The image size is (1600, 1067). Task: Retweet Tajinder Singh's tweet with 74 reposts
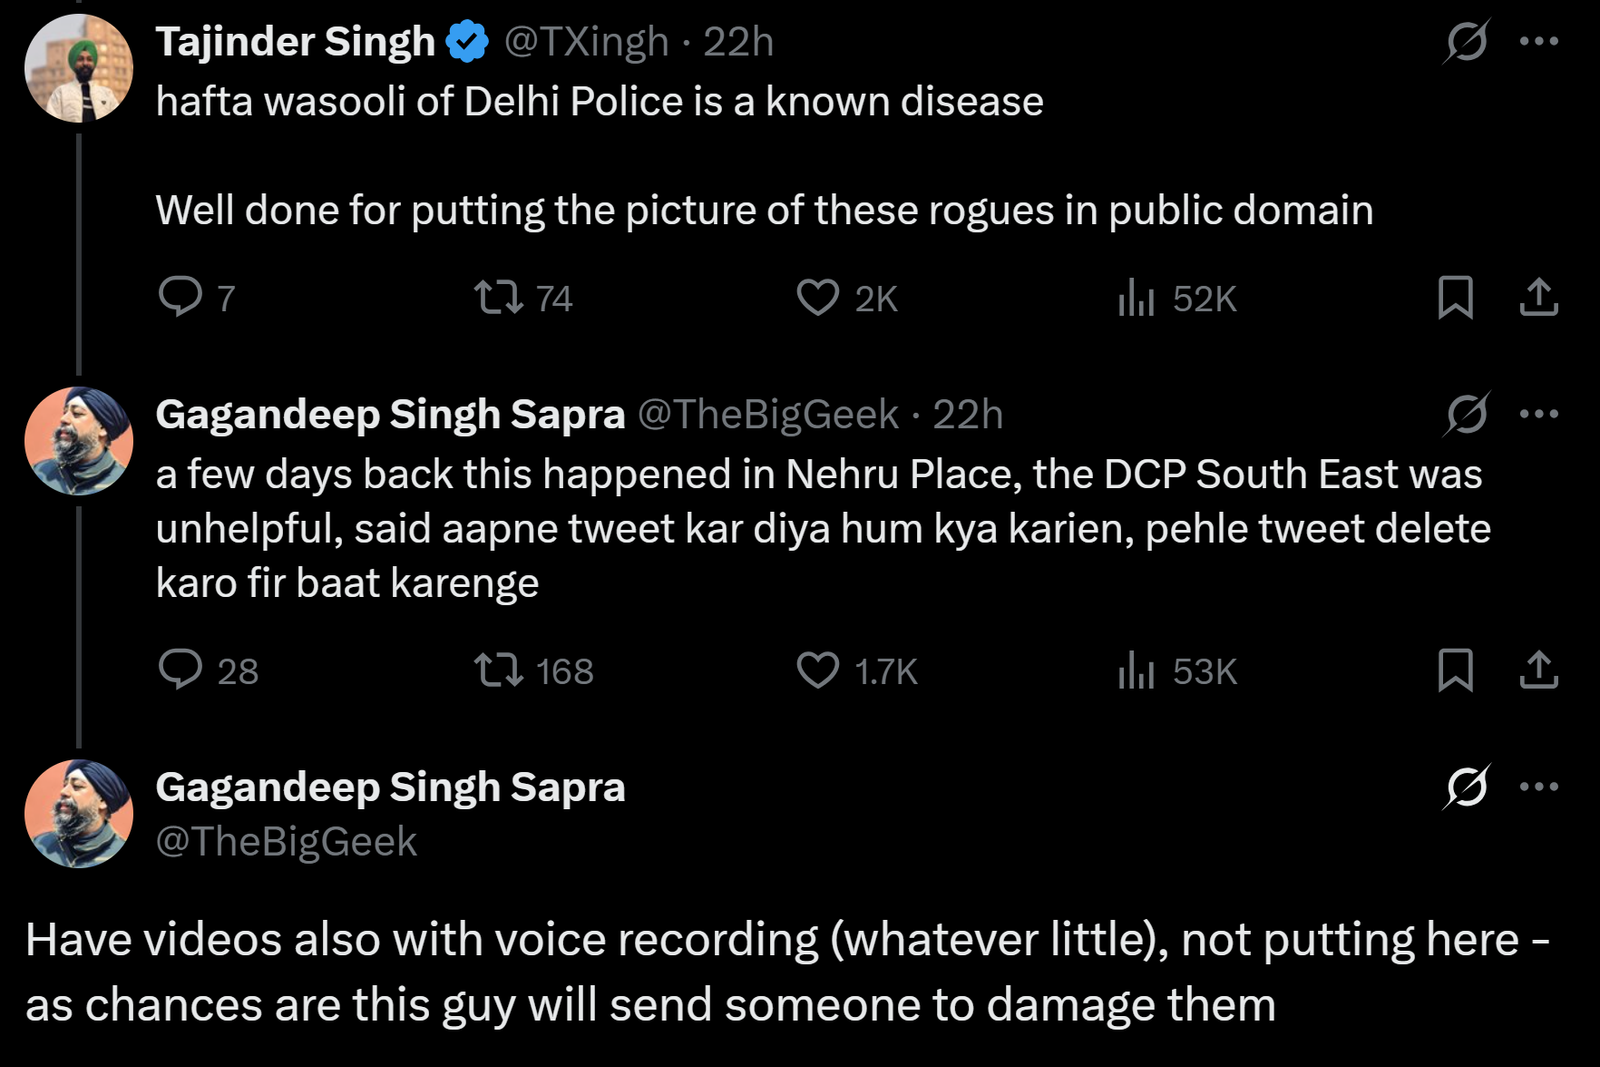coord(498,297)
